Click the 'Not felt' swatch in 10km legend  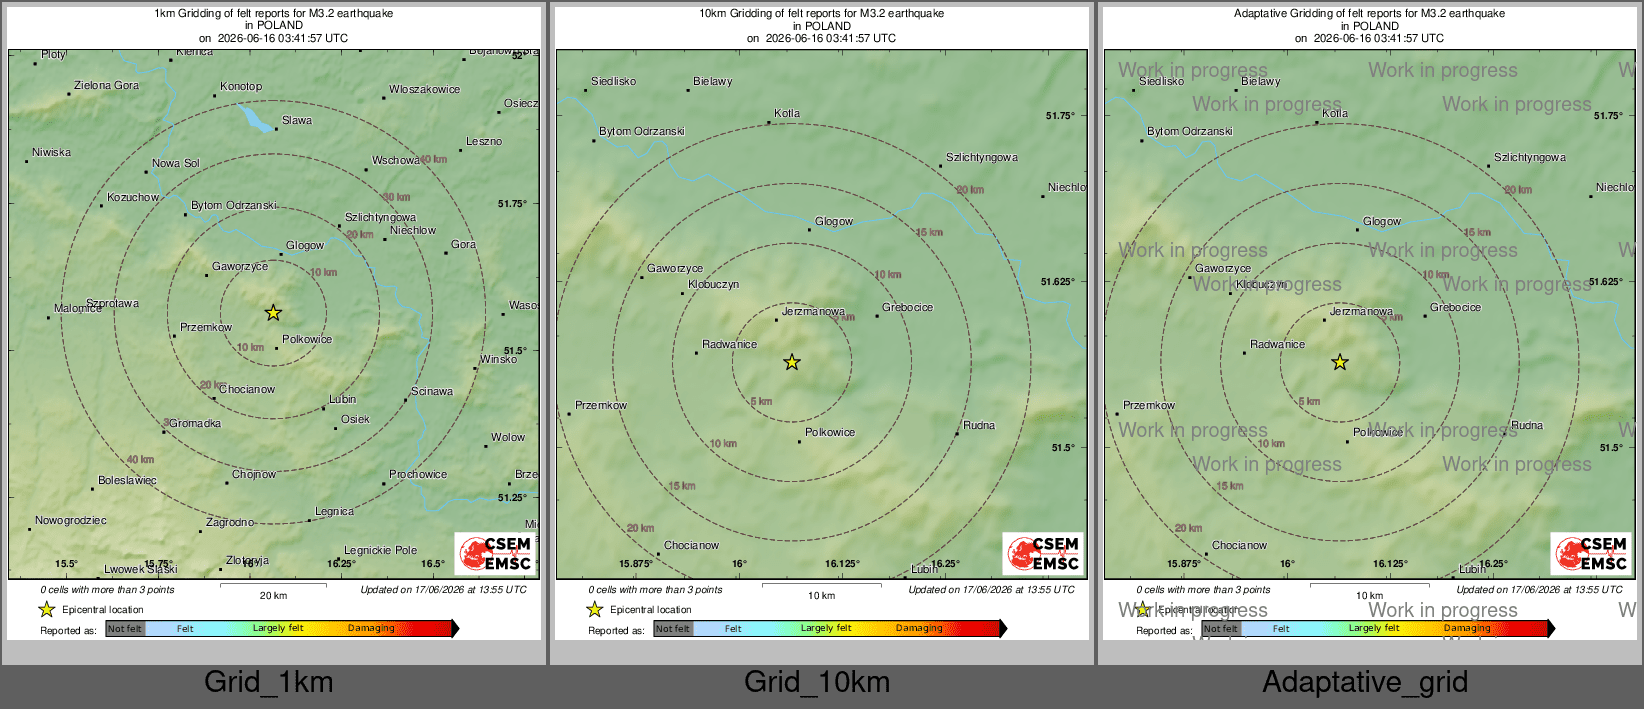[x=673, y=628]
